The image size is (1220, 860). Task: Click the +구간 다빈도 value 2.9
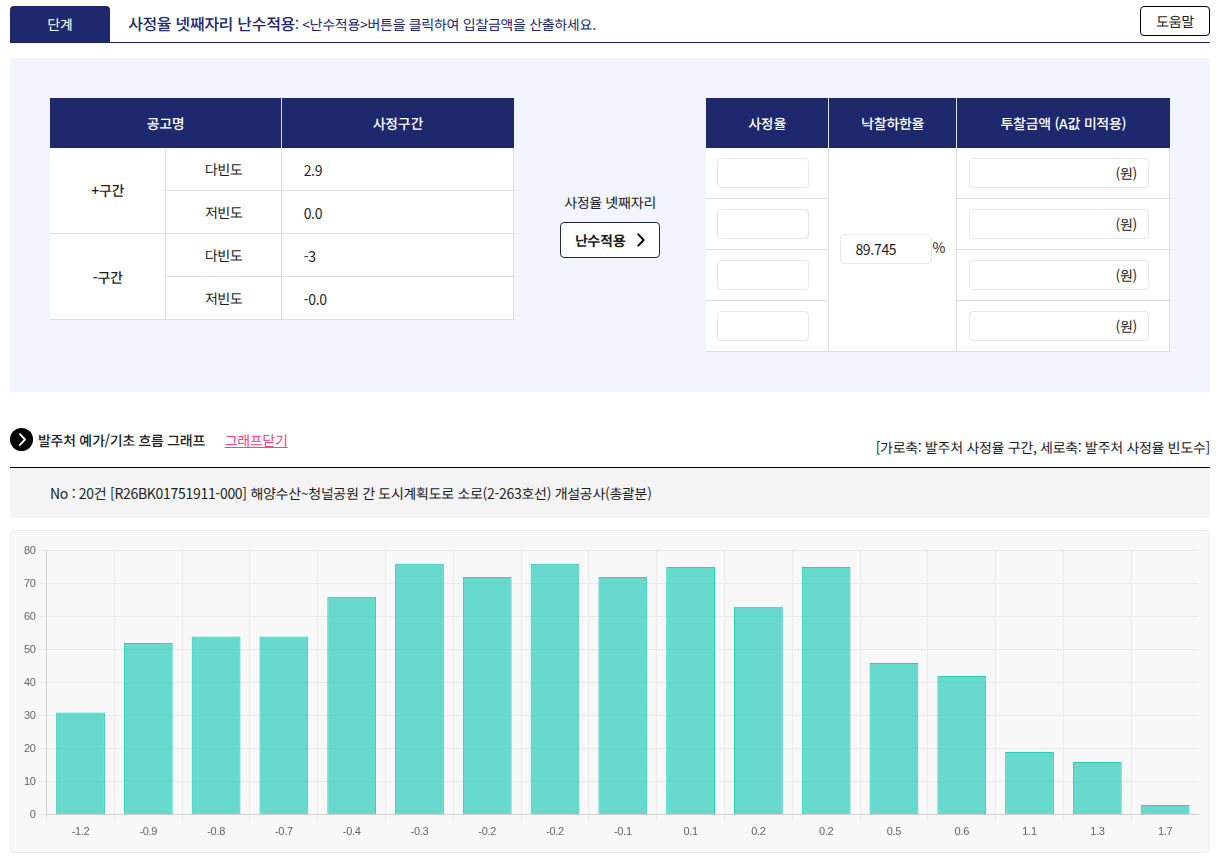pos(313,171)
